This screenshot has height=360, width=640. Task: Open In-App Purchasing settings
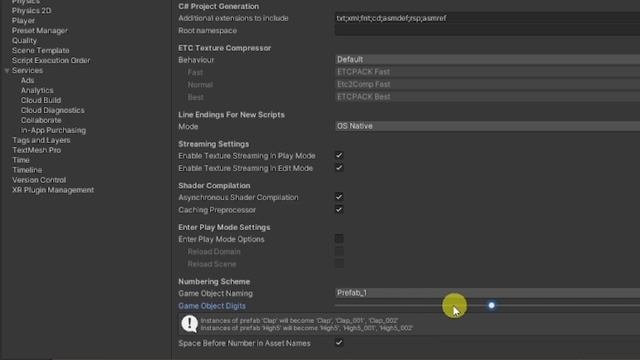click(x=53, y=130)
